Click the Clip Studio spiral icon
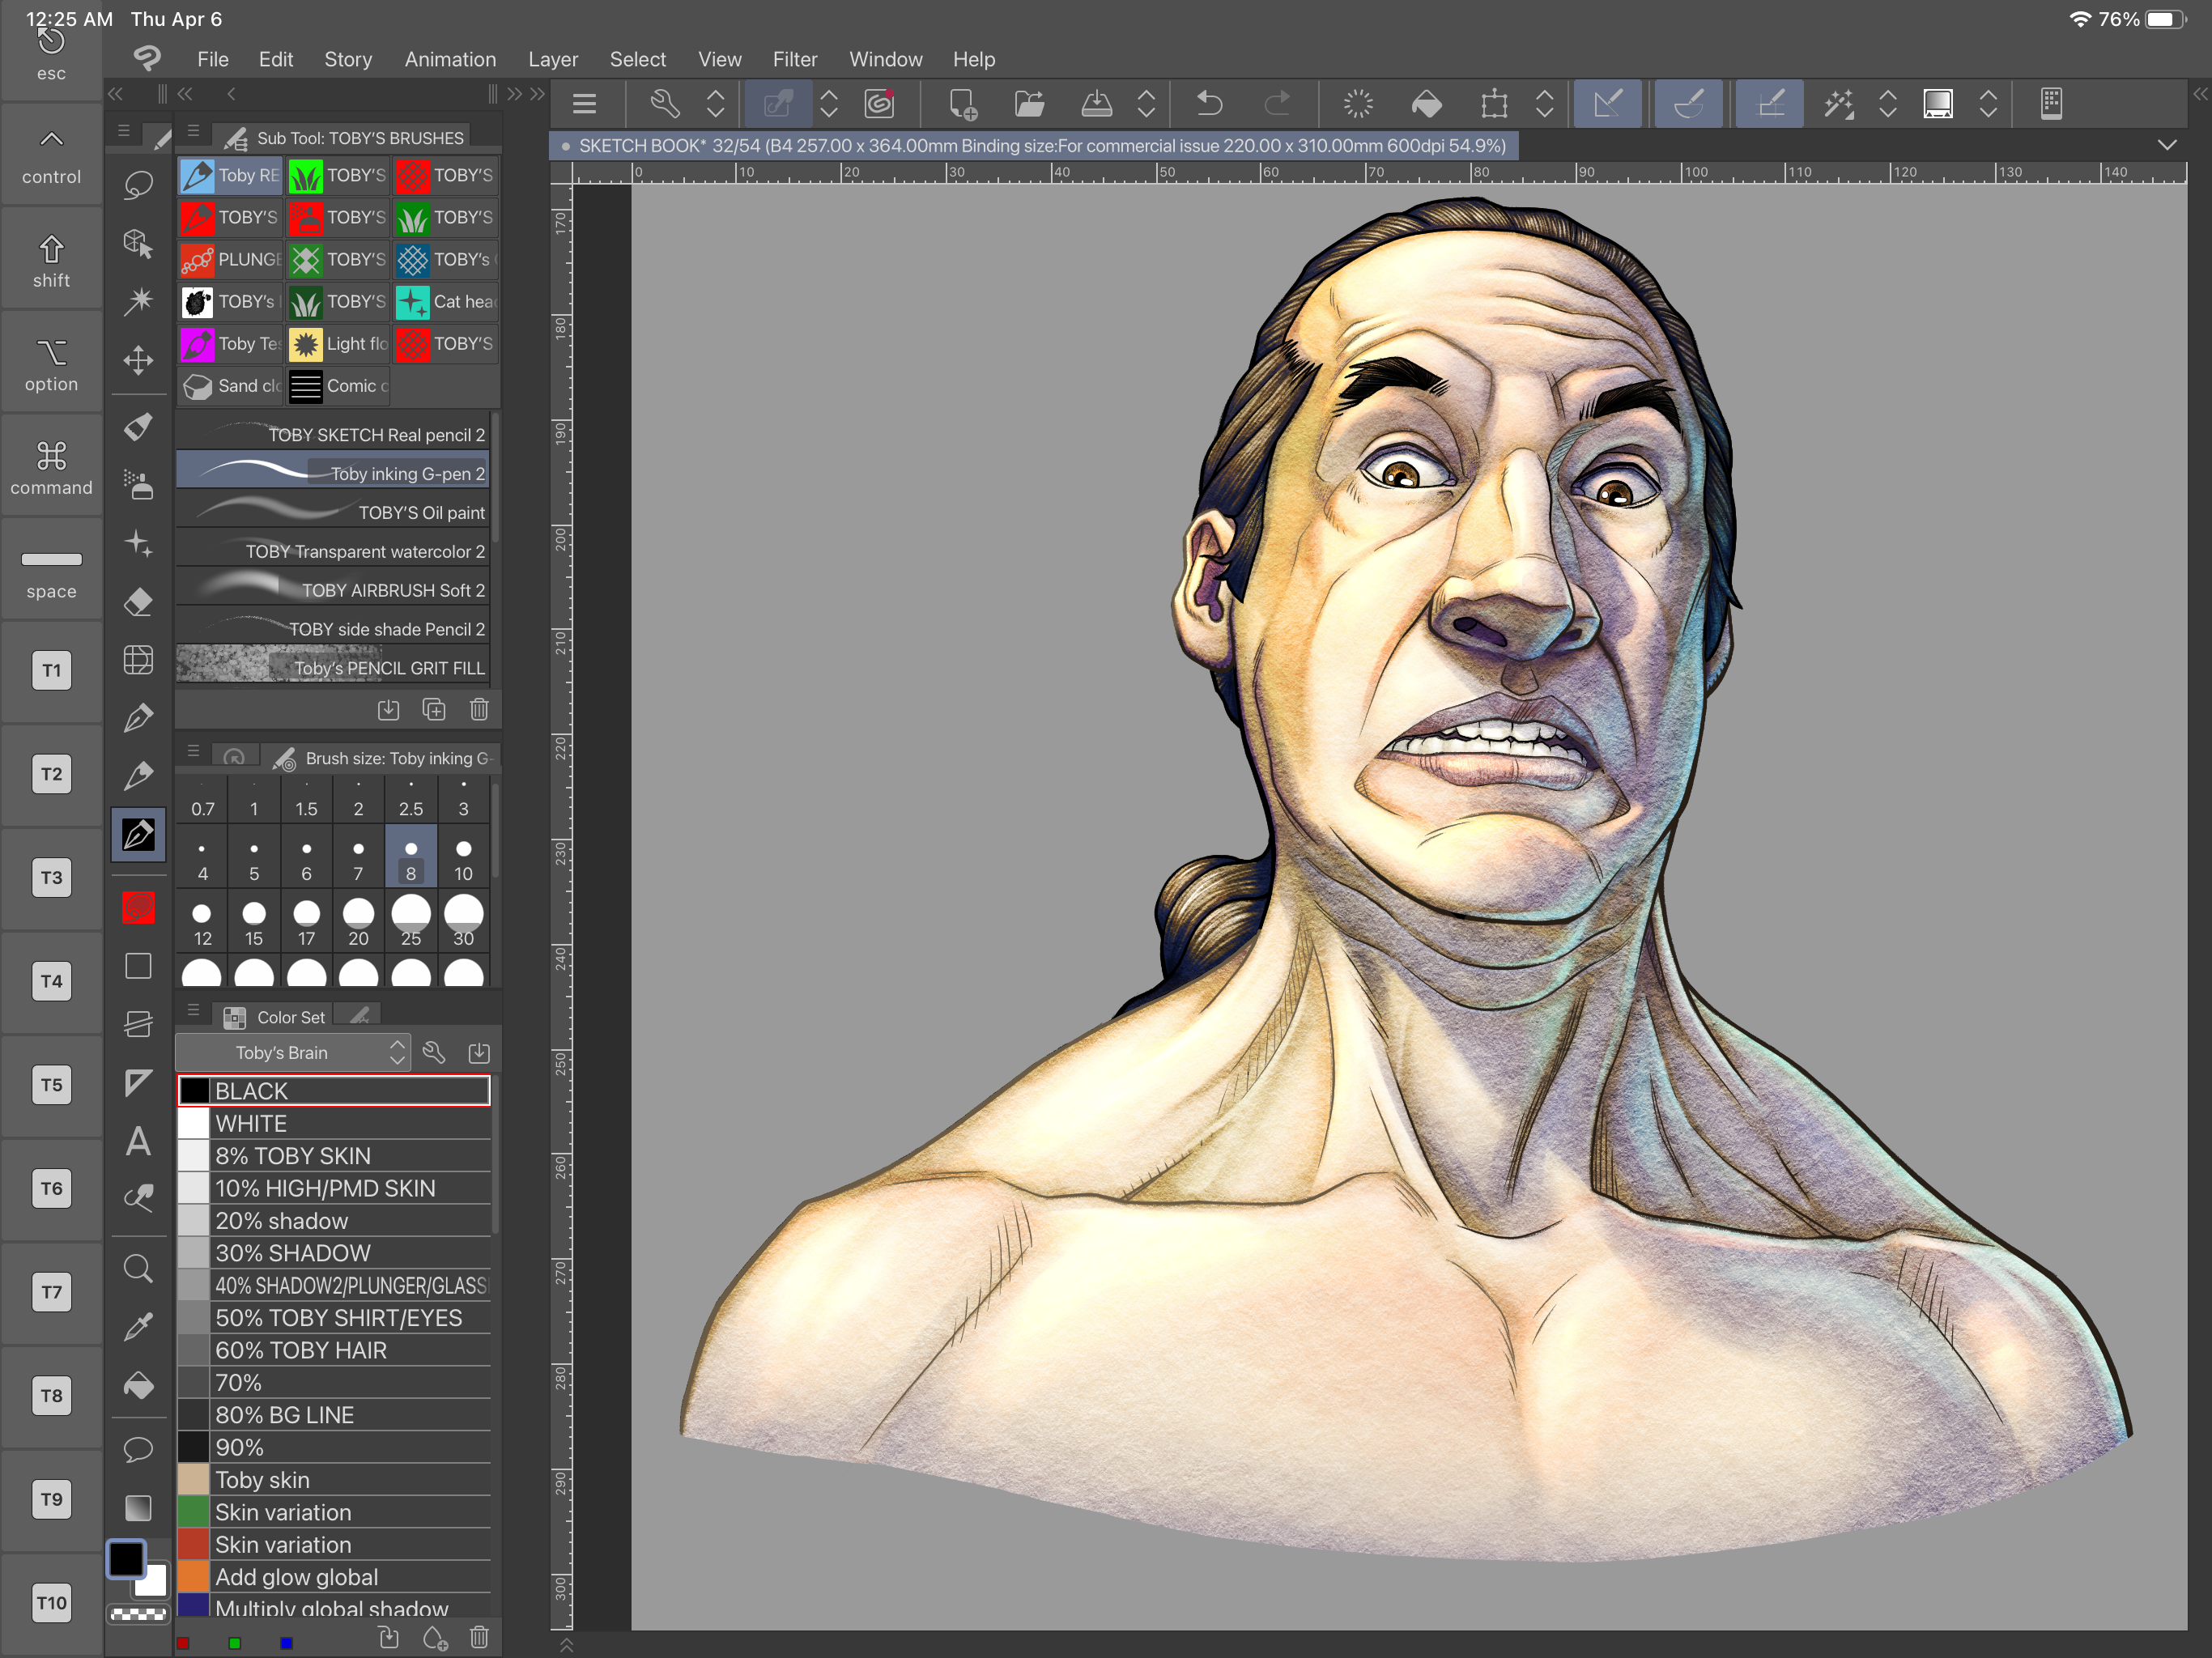 880,103
